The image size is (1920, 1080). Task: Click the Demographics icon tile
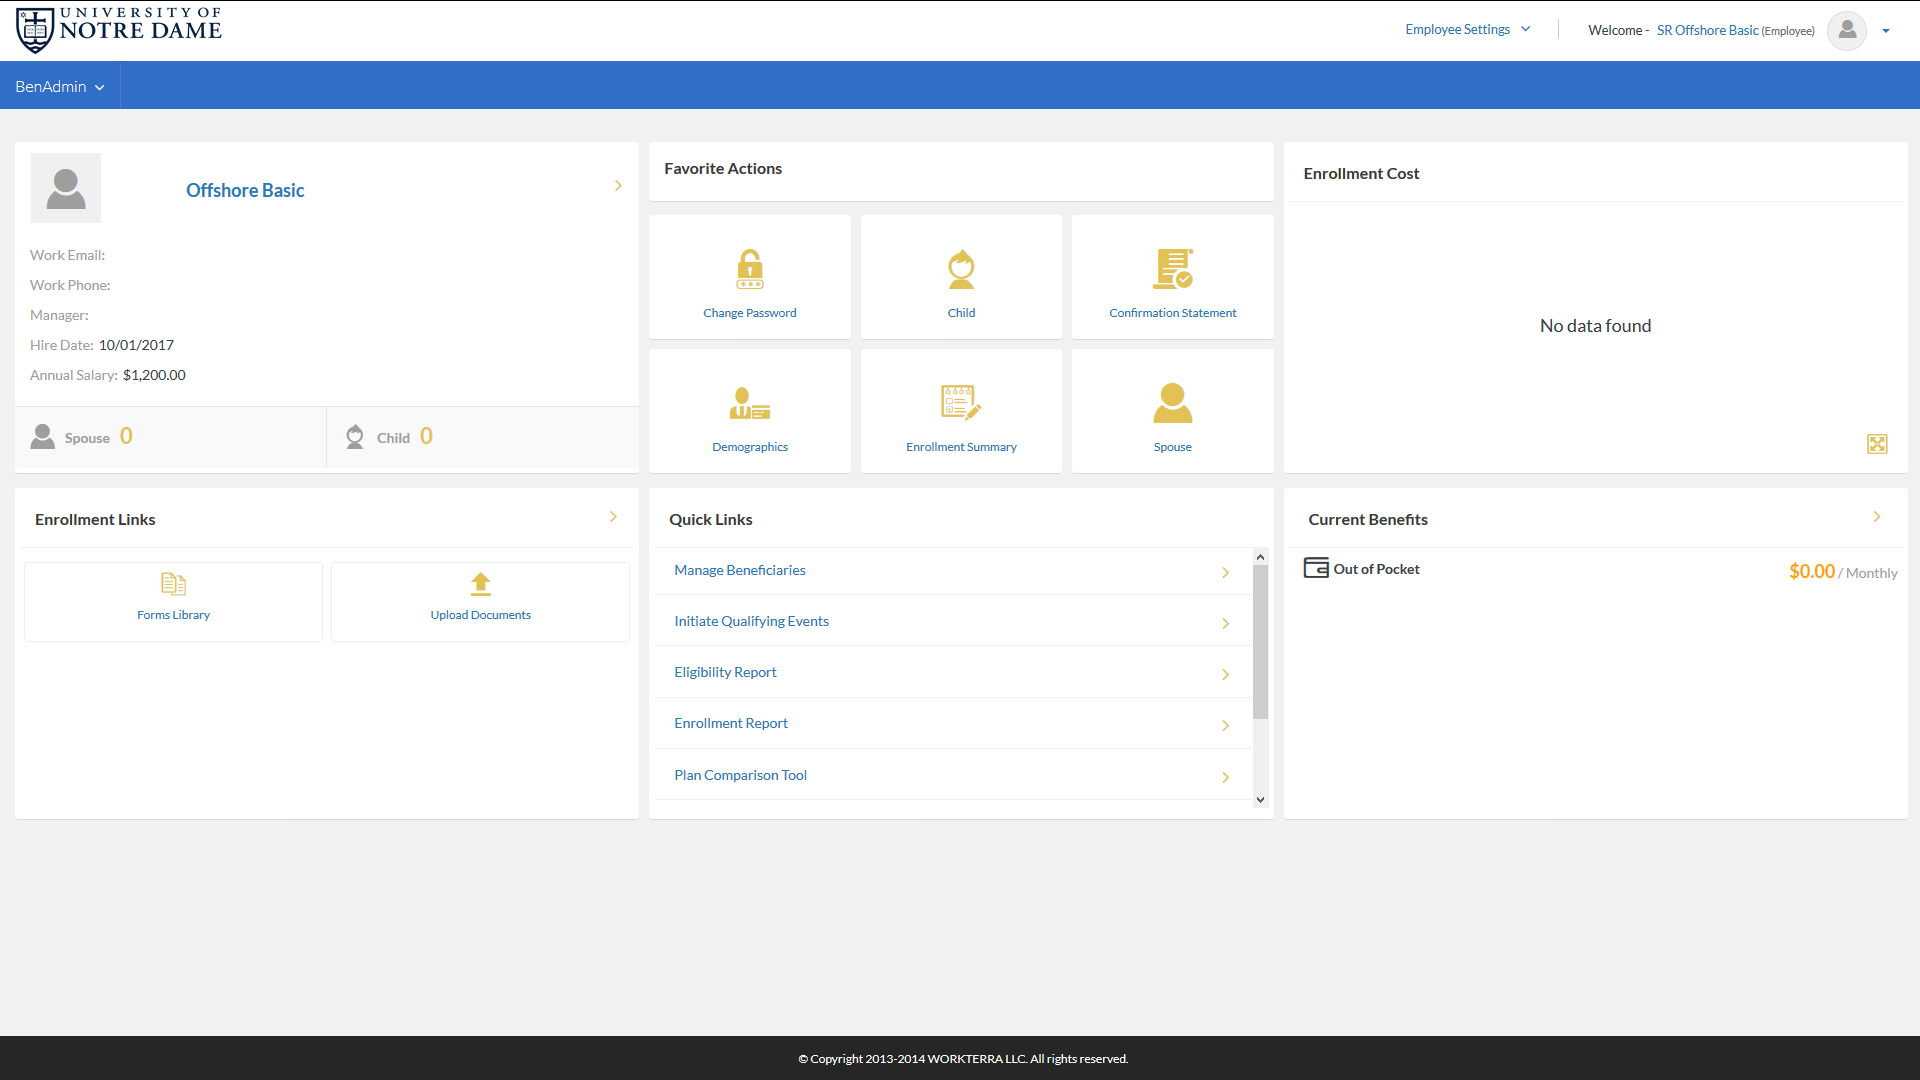pyautogui.click(x=749, y=403)
